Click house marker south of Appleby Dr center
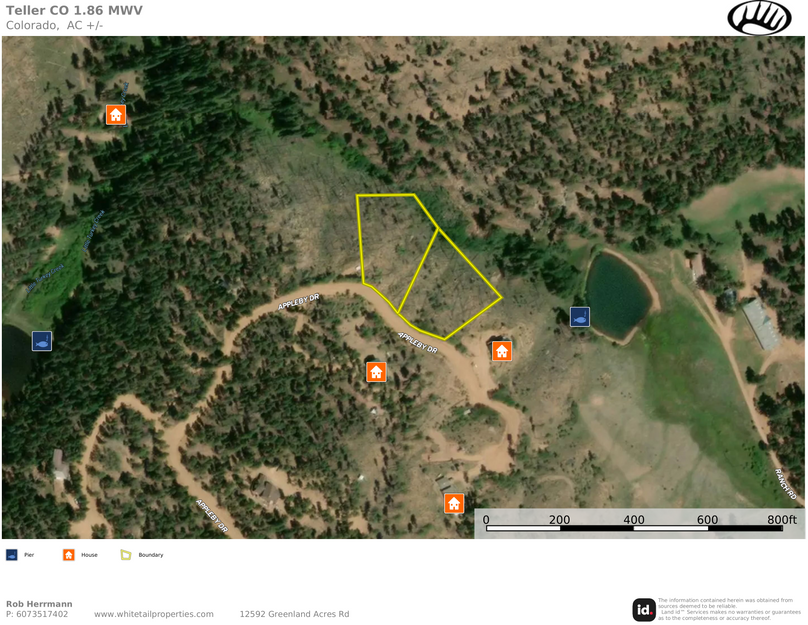The image size is (808, 625). pos(376,371)
